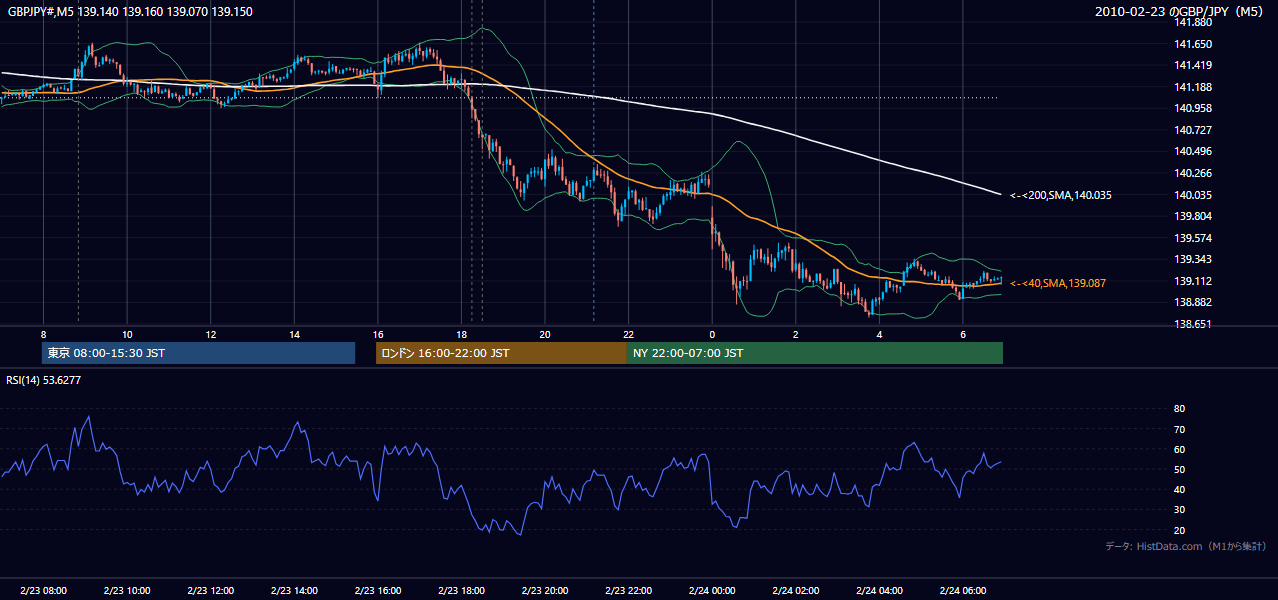
Task: Click the RSI 50 level label
Action: [1179, 469]
